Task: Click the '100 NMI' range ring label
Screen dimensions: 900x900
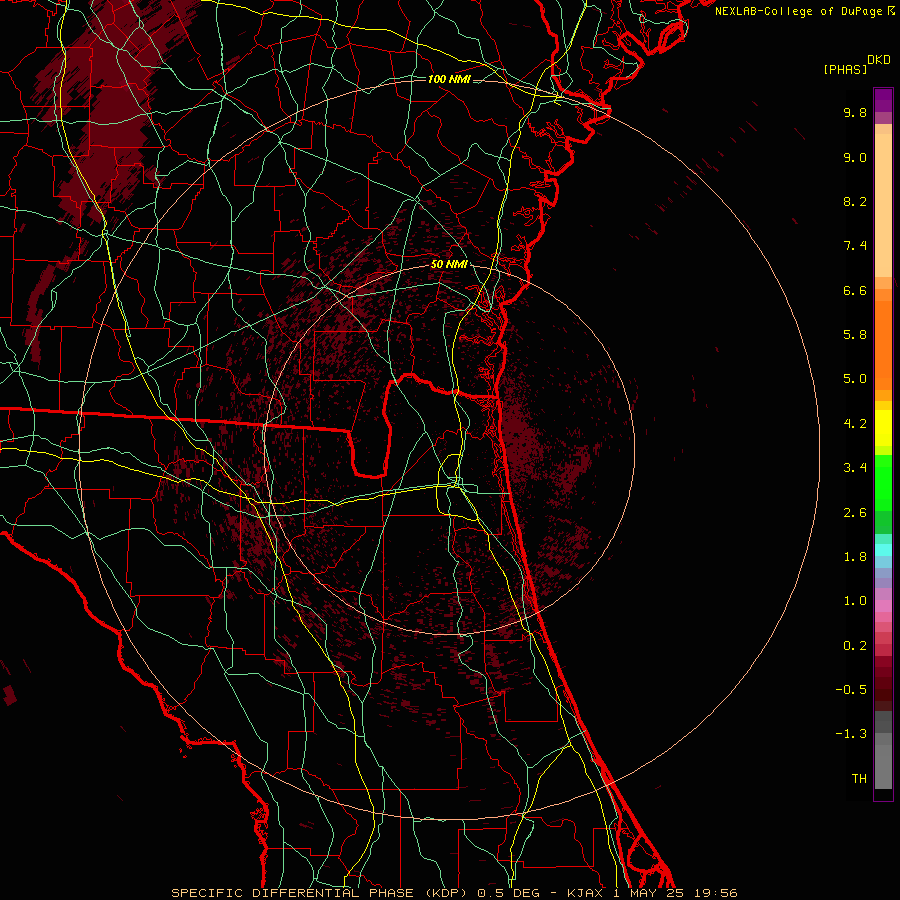Action: (x=449, y=79)
